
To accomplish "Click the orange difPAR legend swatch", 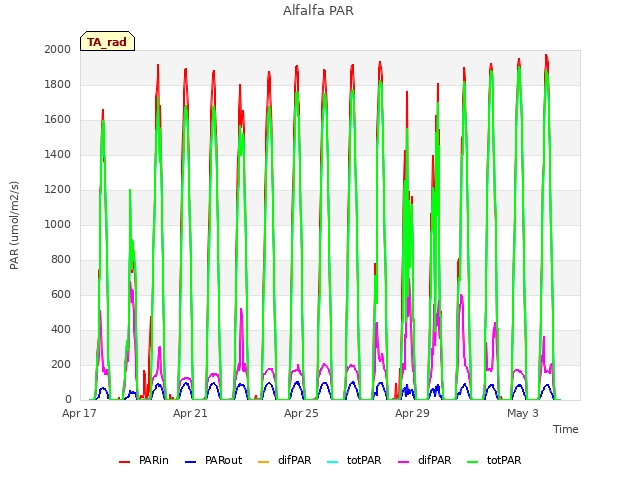I will point(264,462).
